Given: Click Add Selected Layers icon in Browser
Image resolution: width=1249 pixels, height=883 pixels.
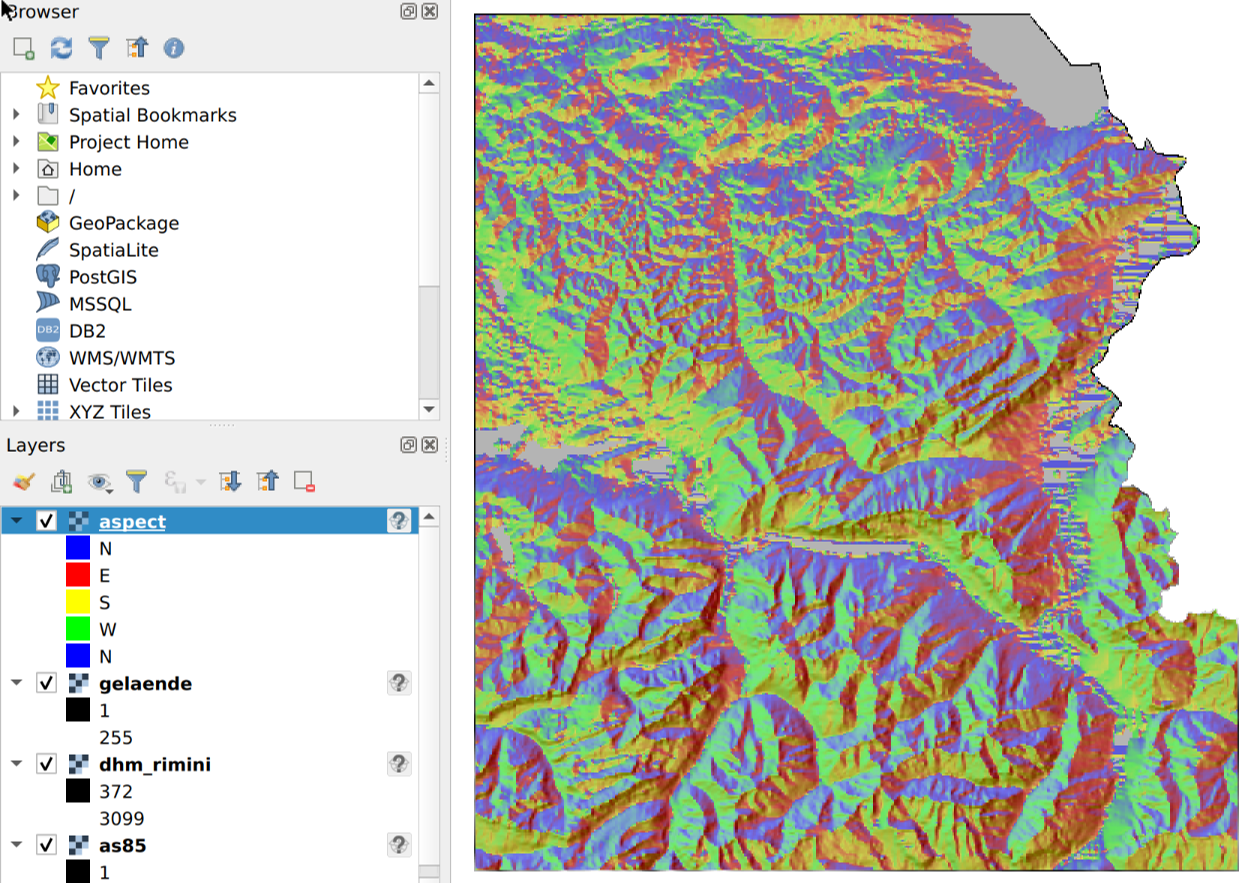Looking at the screenshot, I should click(24, 48).
